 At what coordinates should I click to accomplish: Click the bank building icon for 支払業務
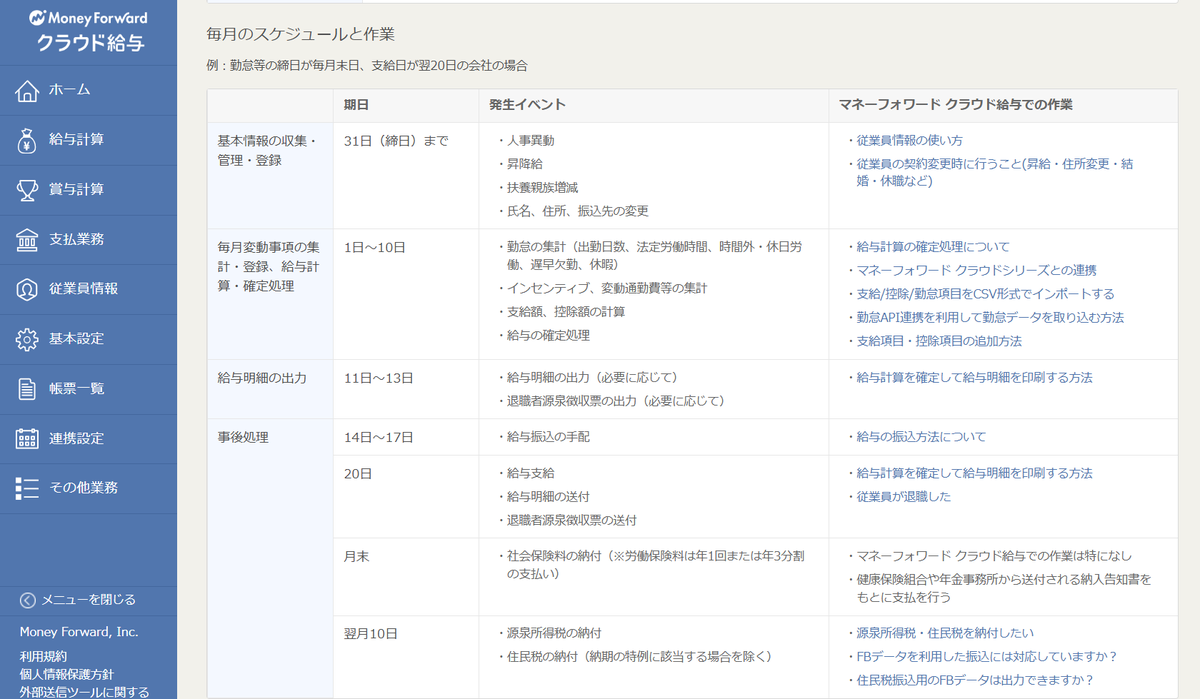[x=27, y=240]
